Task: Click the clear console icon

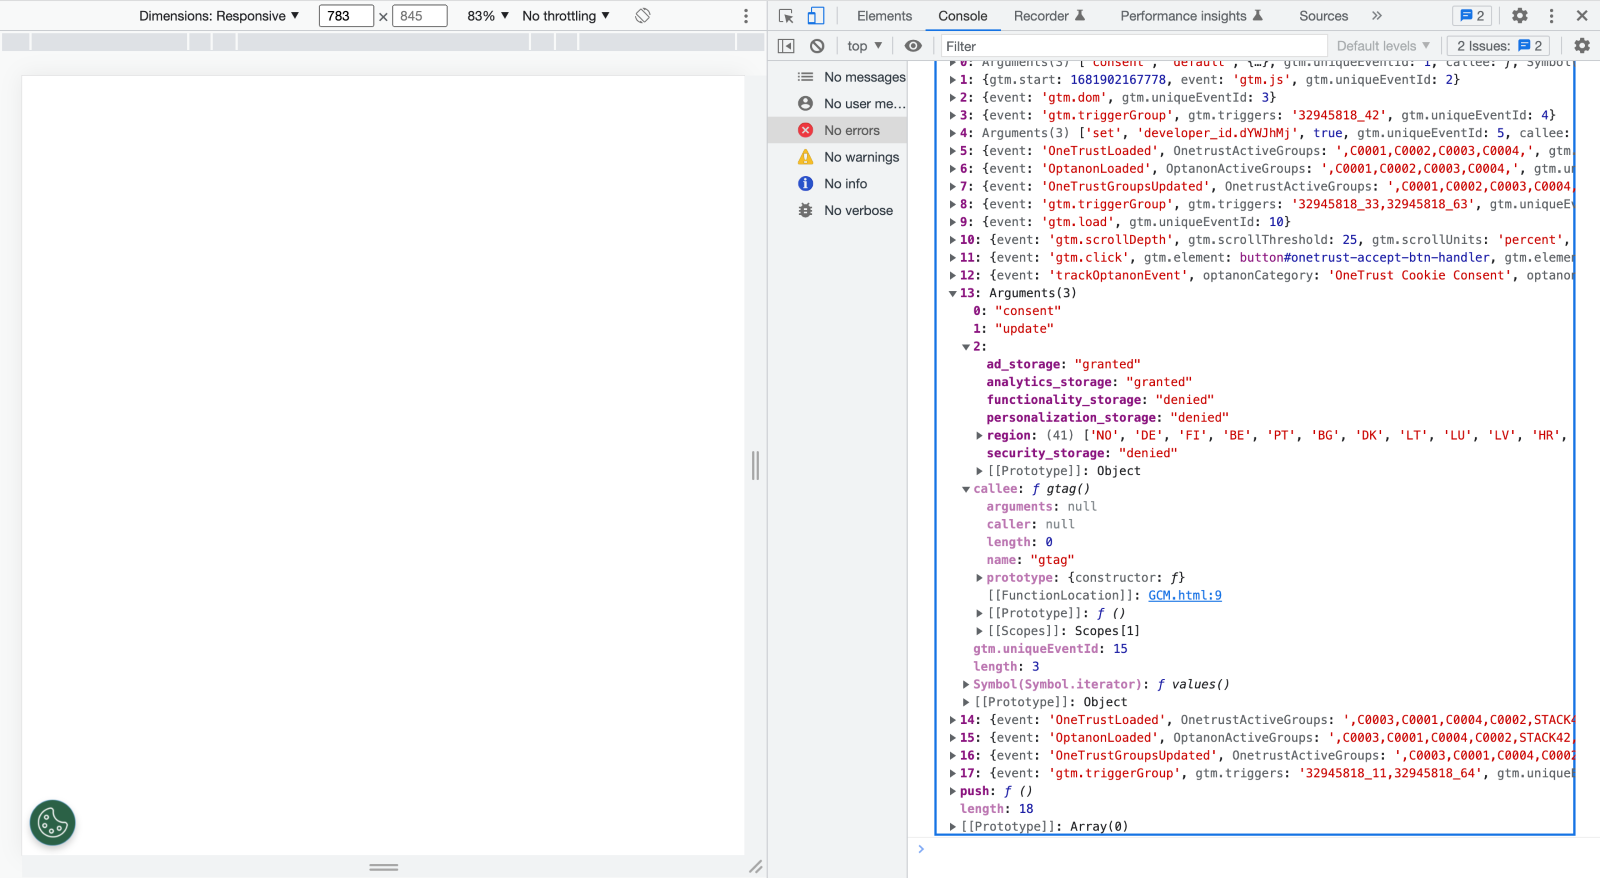Action: 817,46
